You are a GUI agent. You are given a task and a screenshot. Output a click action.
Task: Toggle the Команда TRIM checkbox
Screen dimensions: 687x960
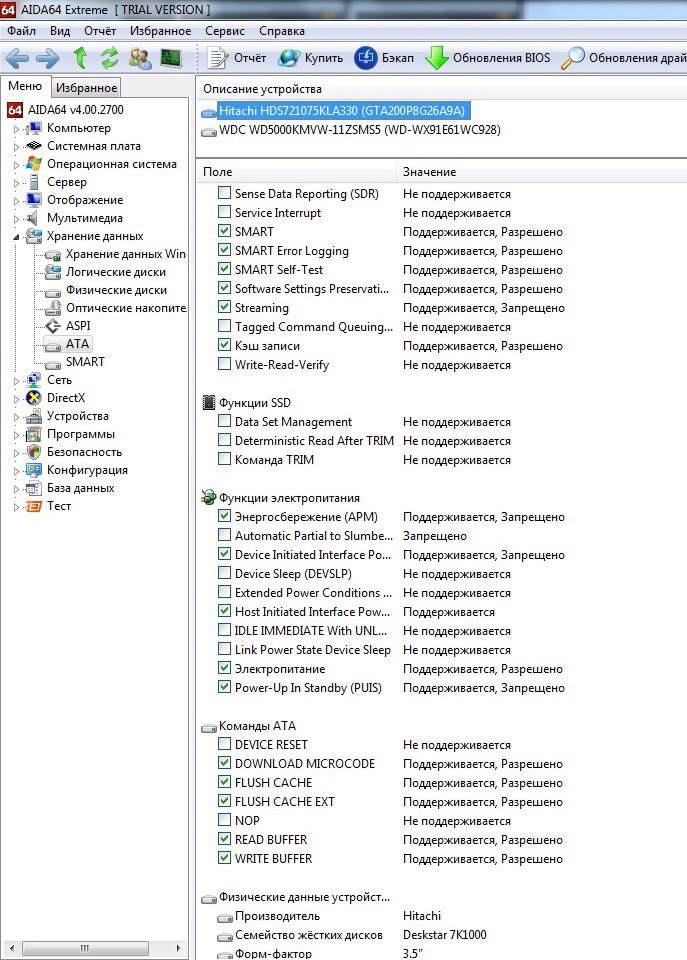(x=225, y=459)
